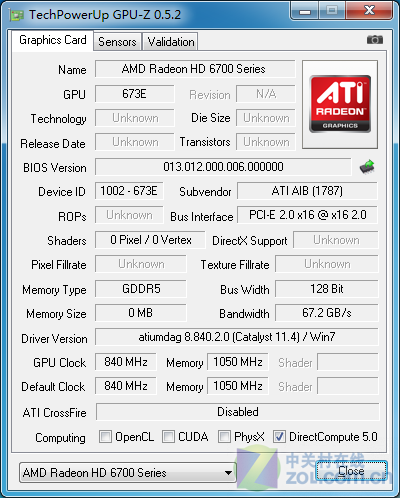
Task: Click the TechPowerUp GPU-Z 0.5.2 title text
Action: [x=105, y=15]
